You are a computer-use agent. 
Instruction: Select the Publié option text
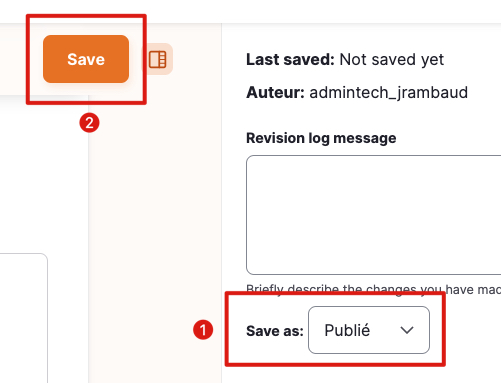[347, 330]
